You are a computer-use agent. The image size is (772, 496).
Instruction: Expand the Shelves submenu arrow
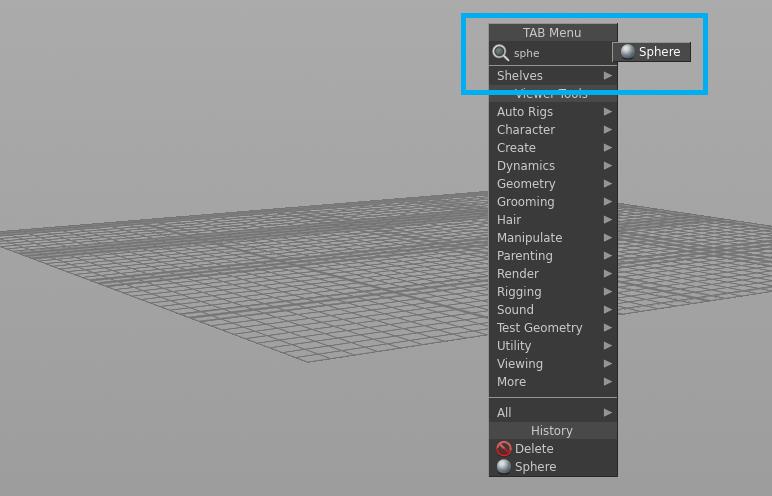tap(607, 76)
